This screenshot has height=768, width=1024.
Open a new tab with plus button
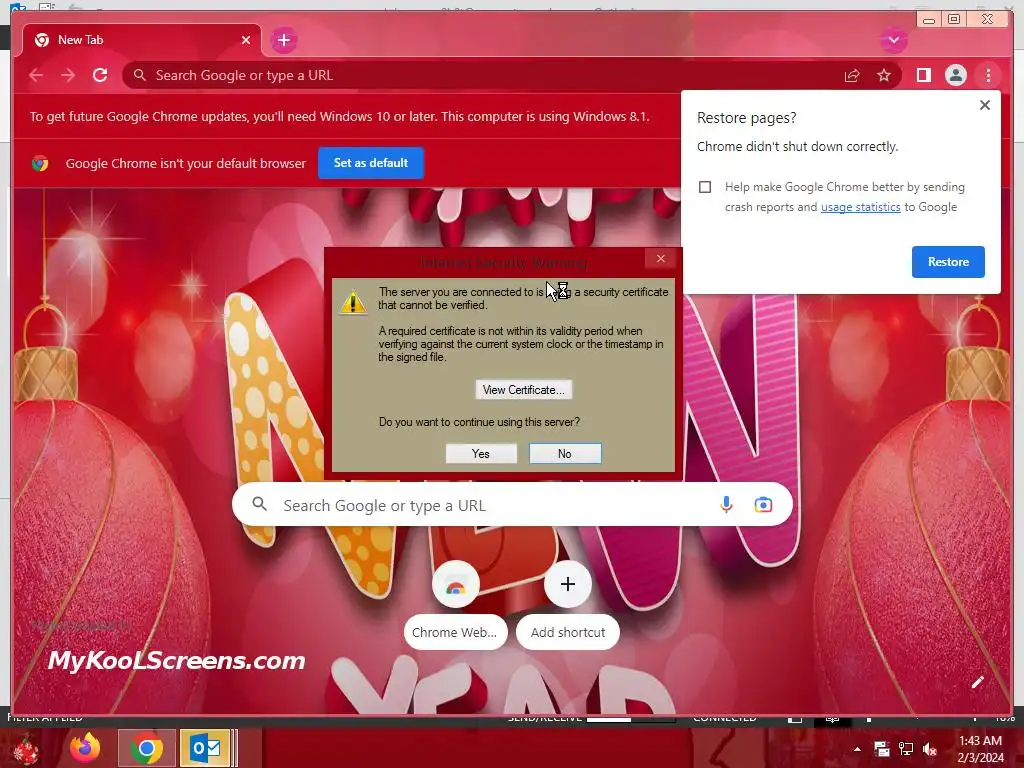[x=283, y=40]
